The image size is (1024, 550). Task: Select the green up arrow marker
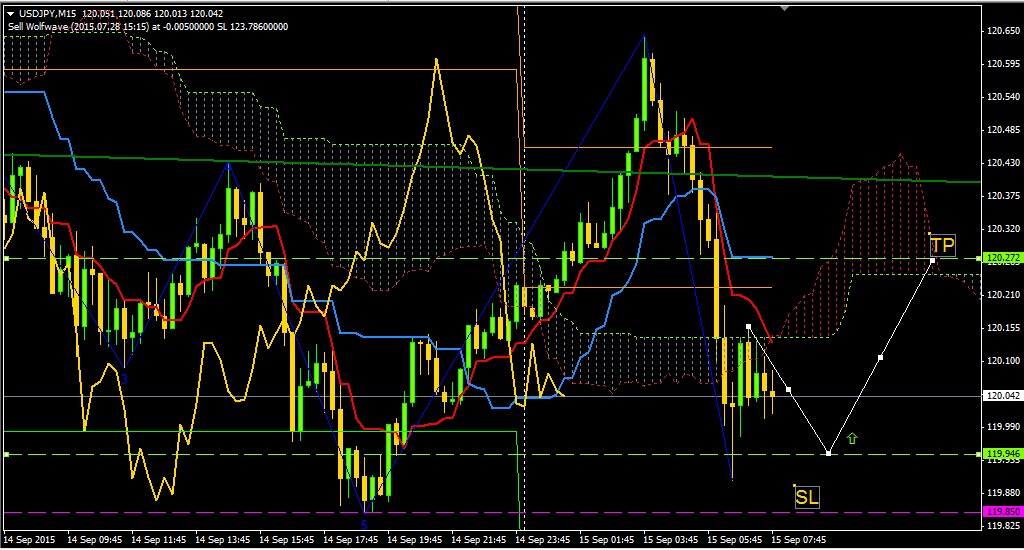pos(852,438)
